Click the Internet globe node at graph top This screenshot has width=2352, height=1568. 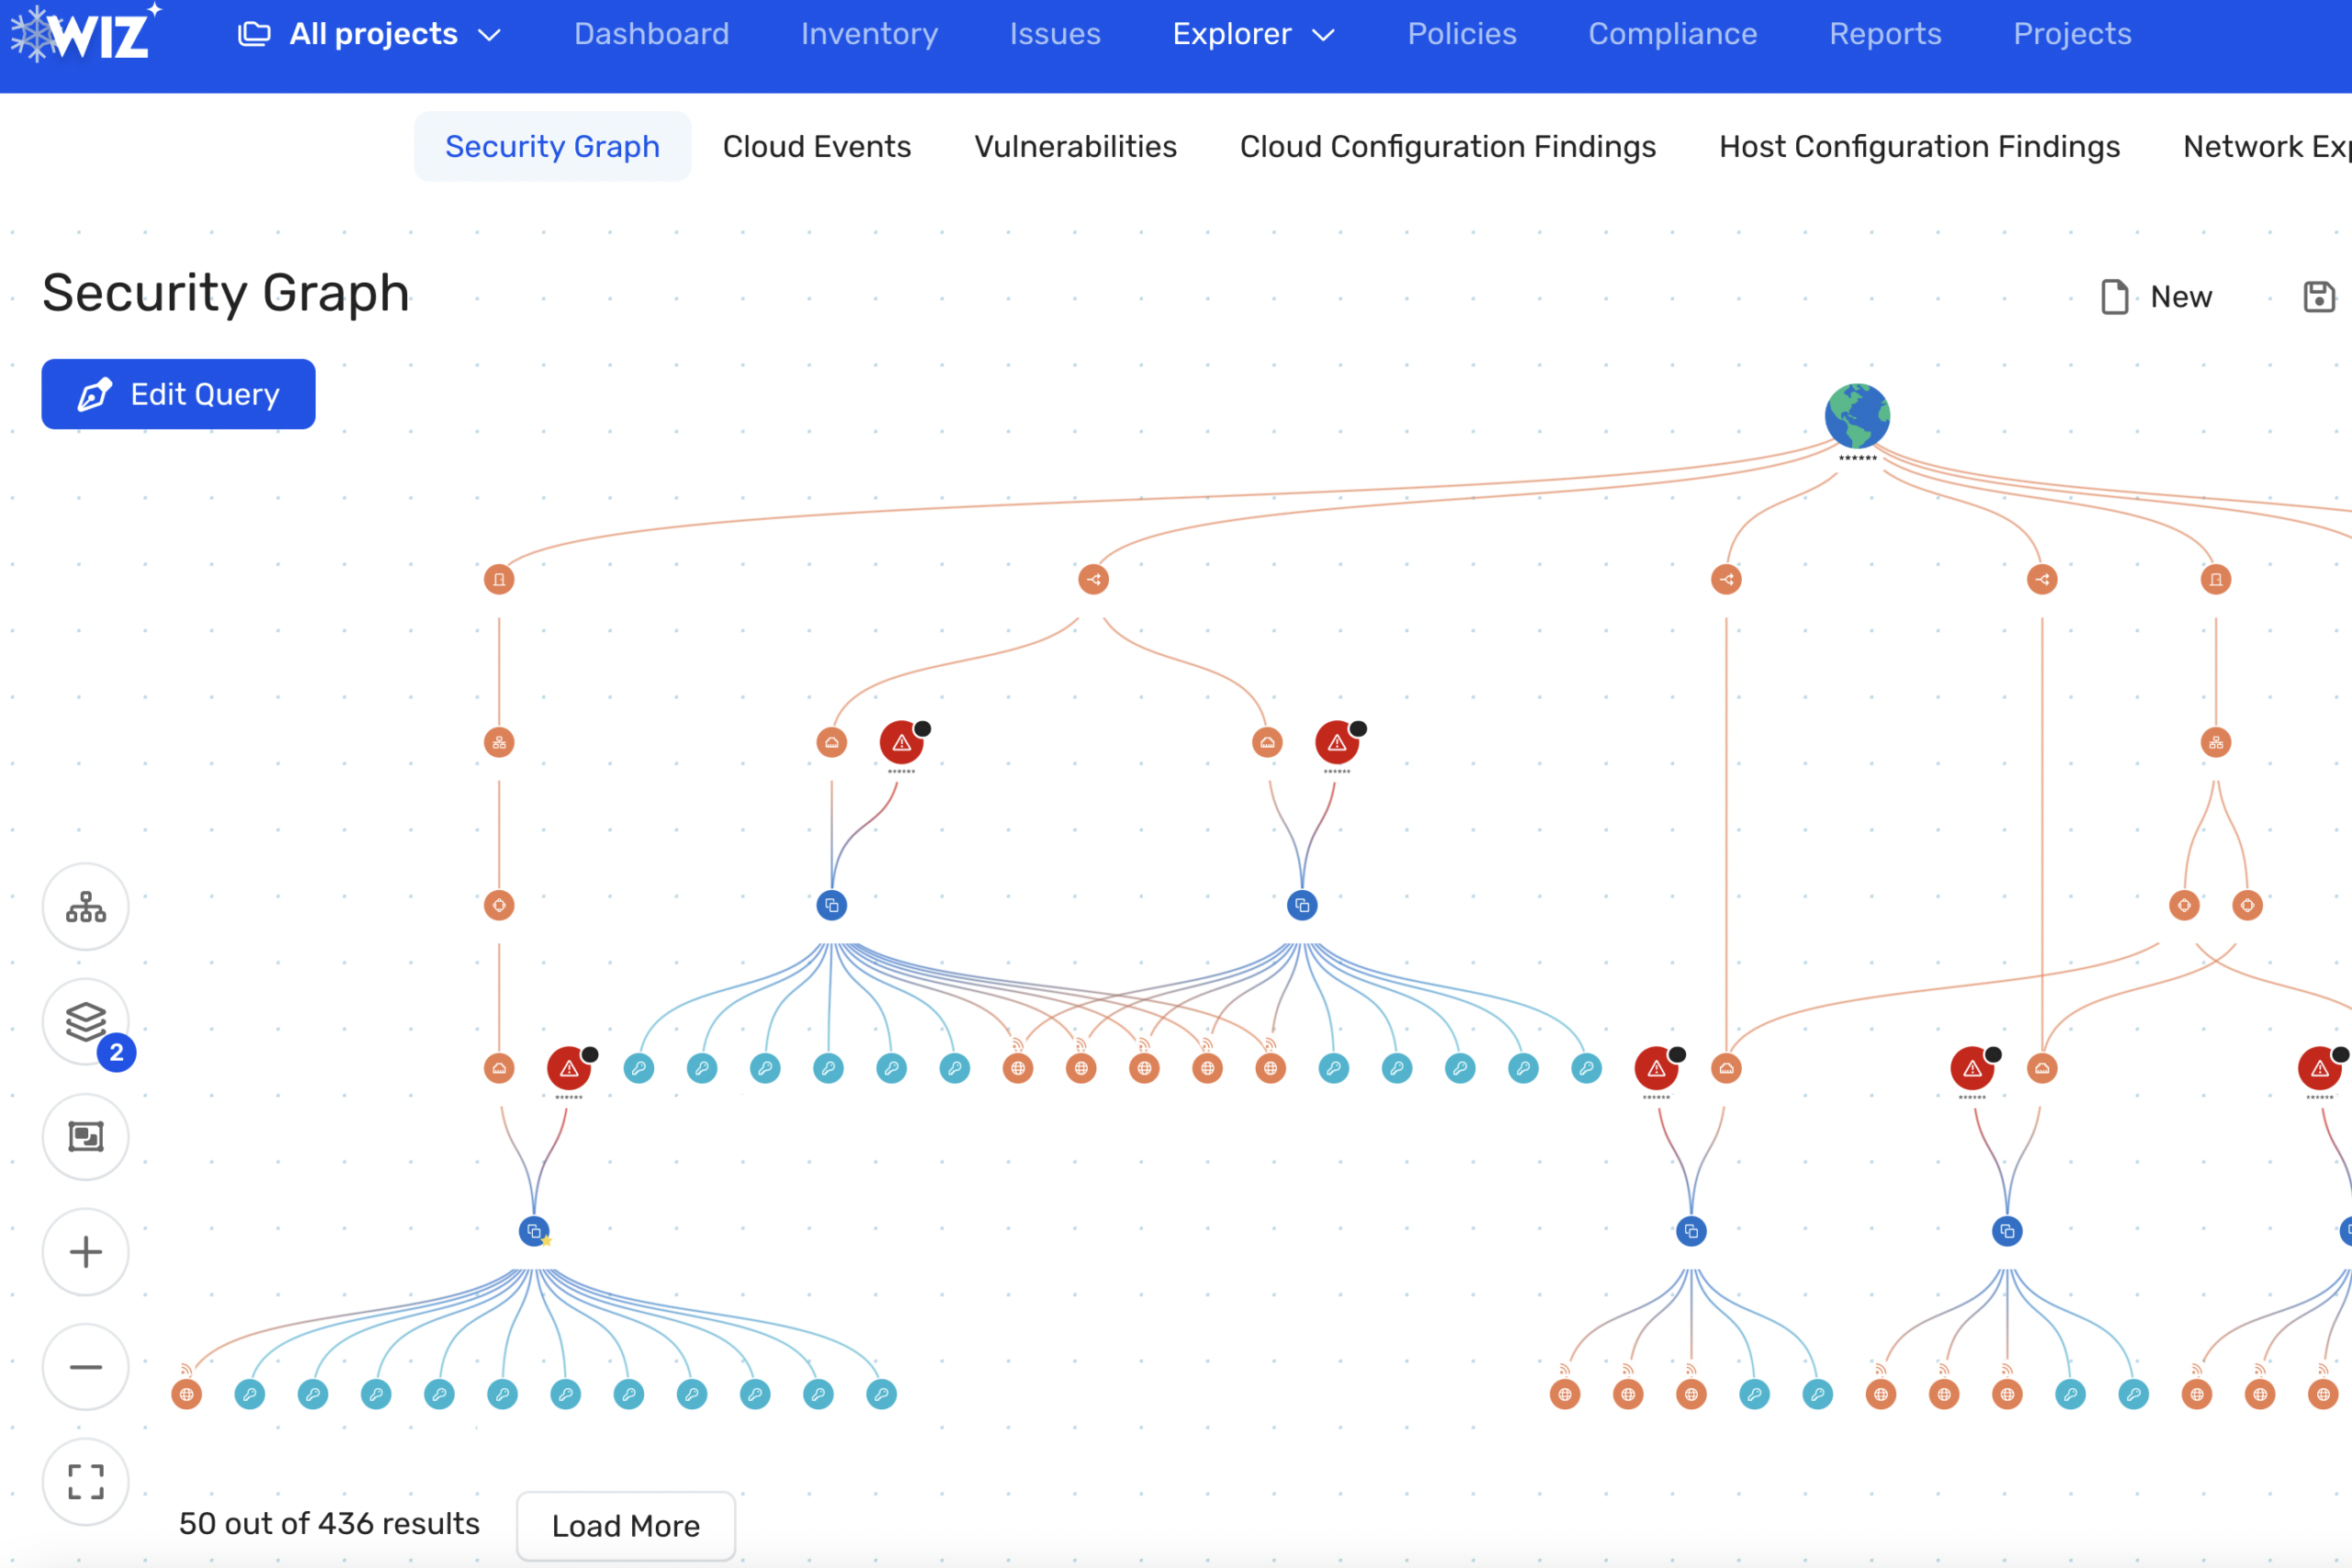[1856, 414]
